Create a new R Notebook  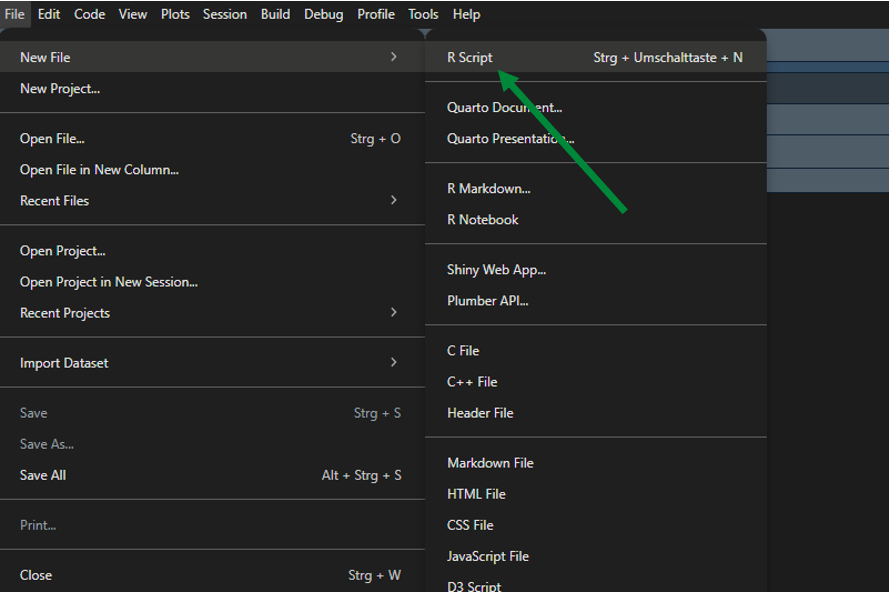(x=596, y=219)
